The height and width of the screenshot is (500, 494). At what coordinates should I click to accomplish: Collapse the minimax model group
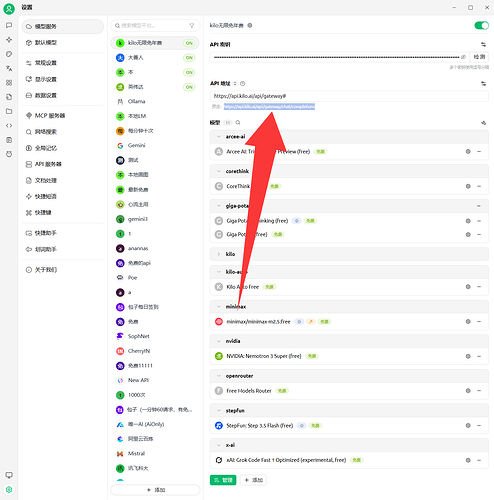tap(219, 307)
